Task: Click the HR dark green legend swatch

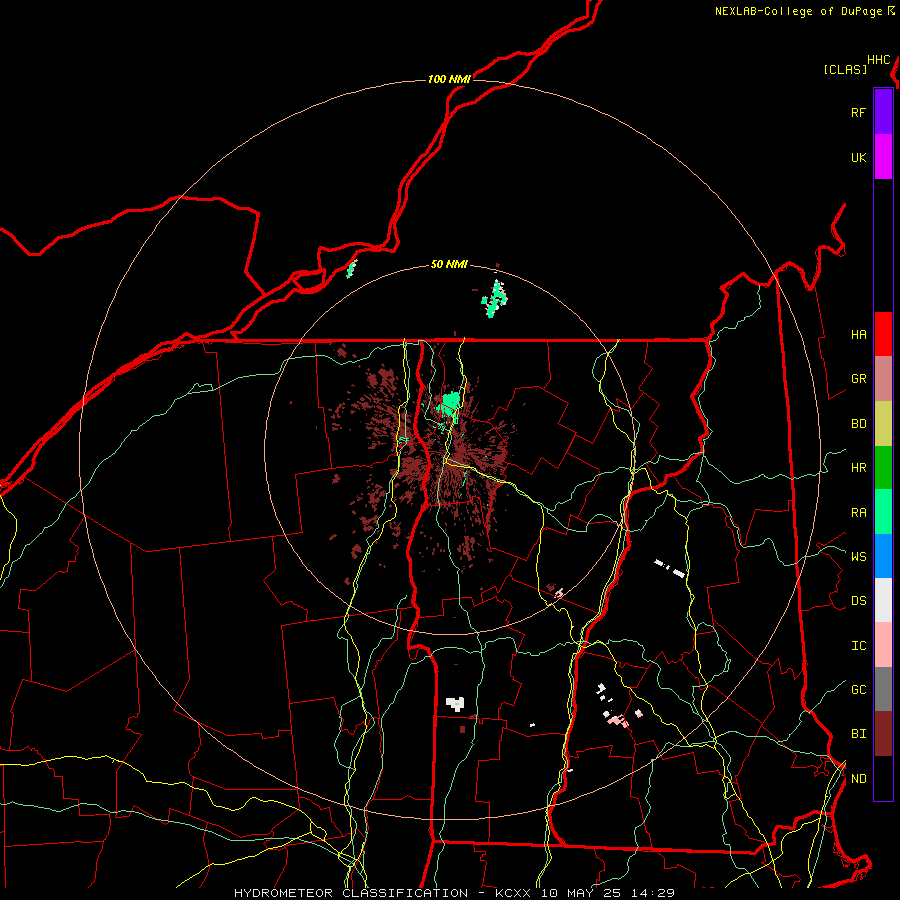Action: pyautogui.click(x=883, y=468)
